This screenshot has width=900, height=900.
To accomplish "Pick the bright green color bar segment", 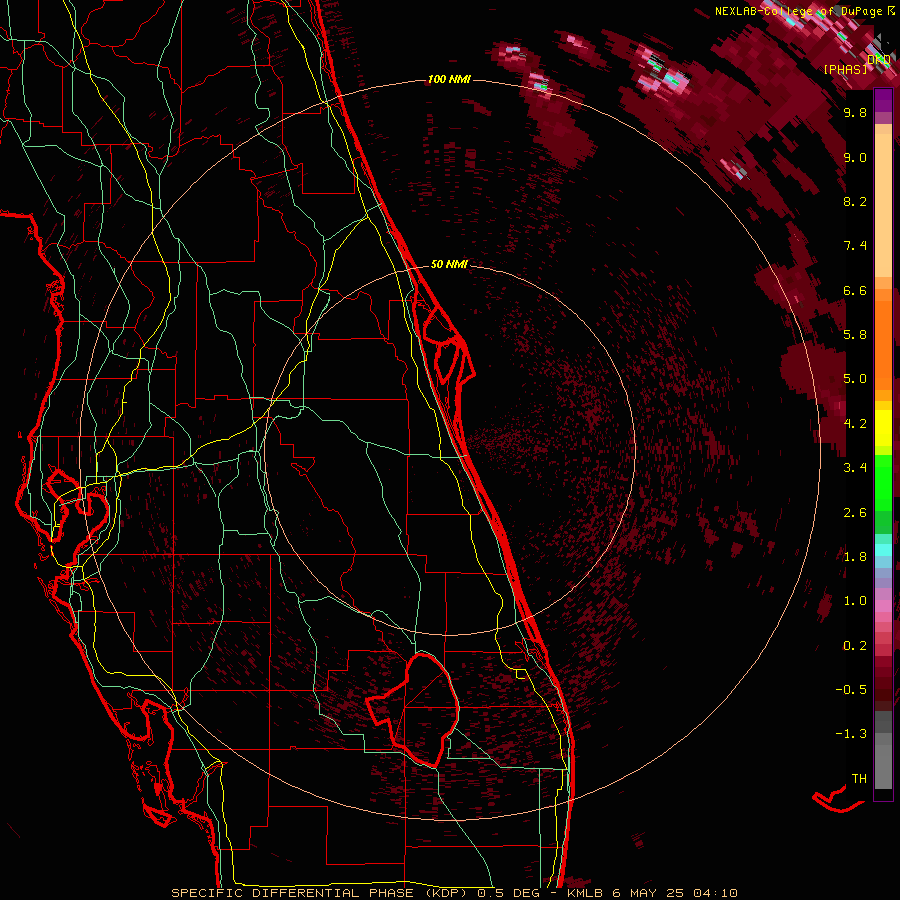I will pos(883,482).
